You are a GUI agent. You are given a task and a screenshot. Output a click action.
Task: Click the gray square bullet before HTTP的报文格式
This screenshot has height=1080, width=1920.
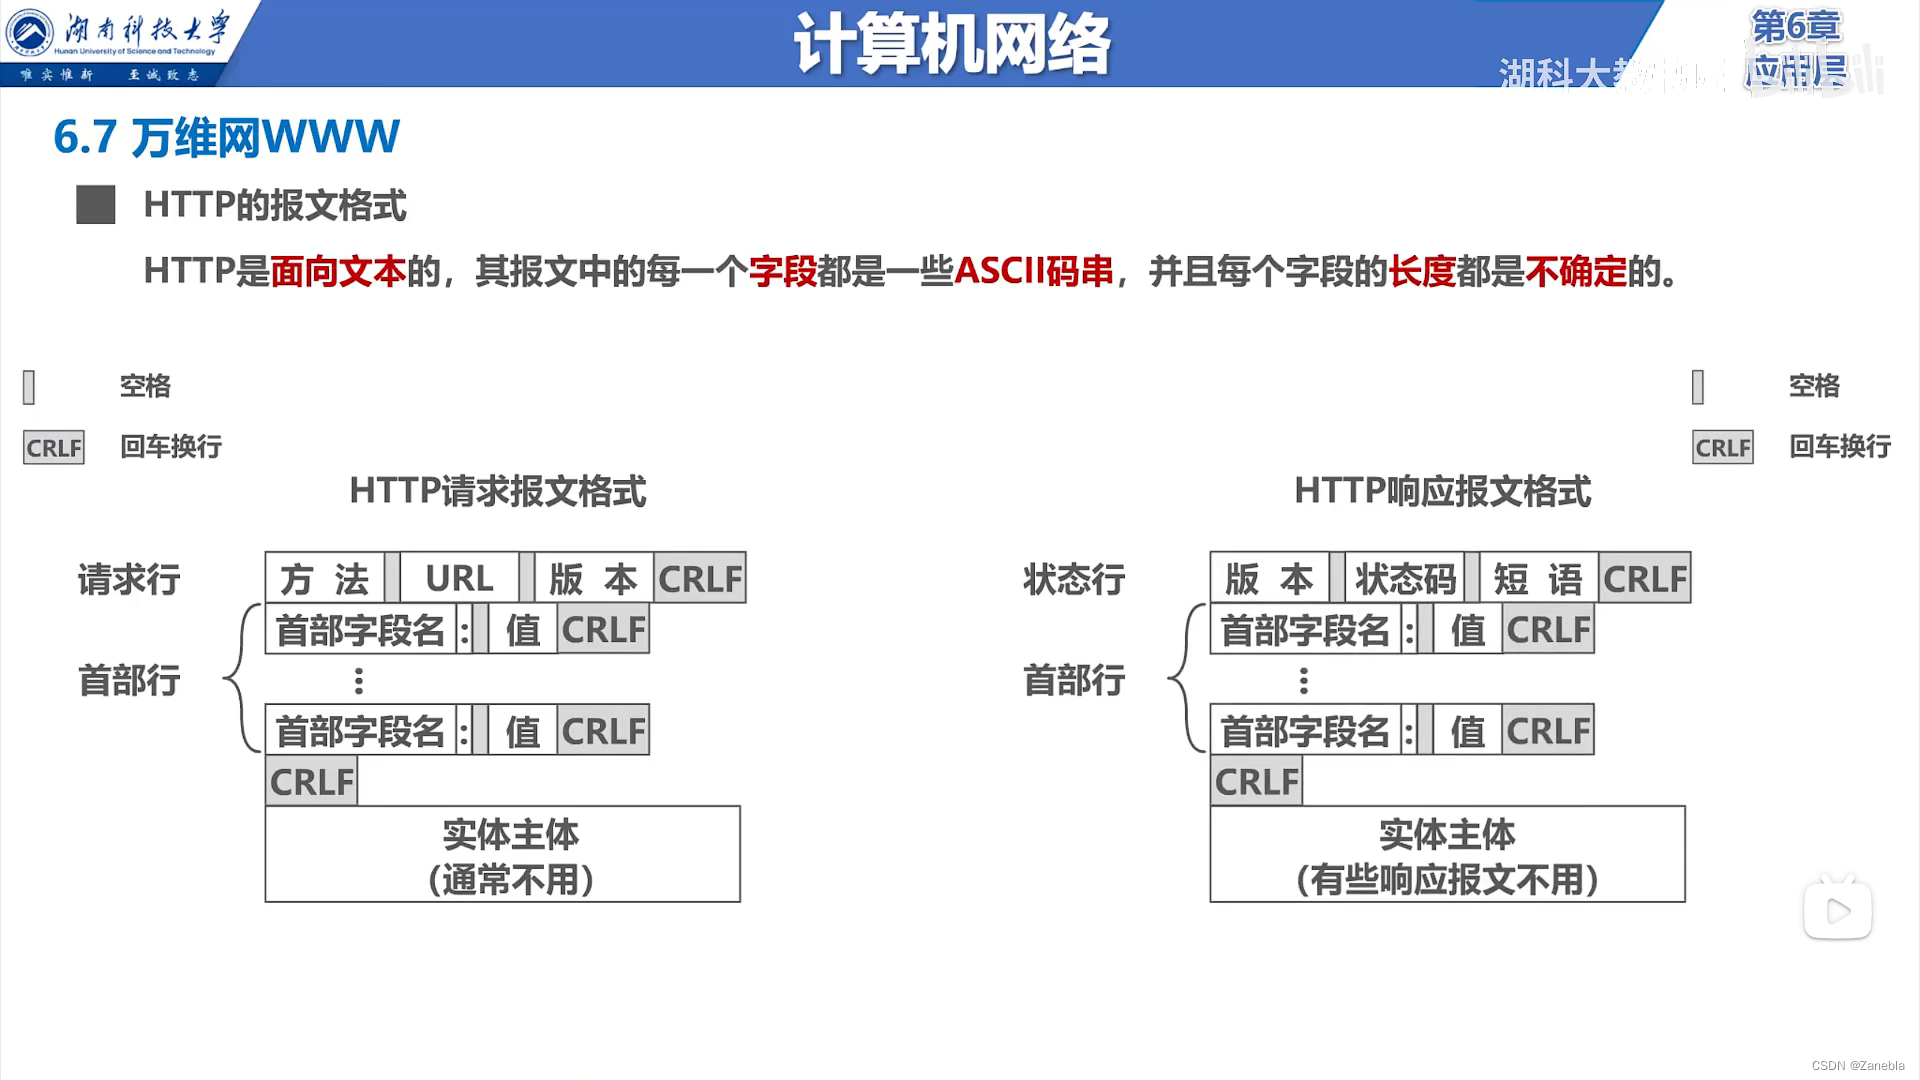96,204
